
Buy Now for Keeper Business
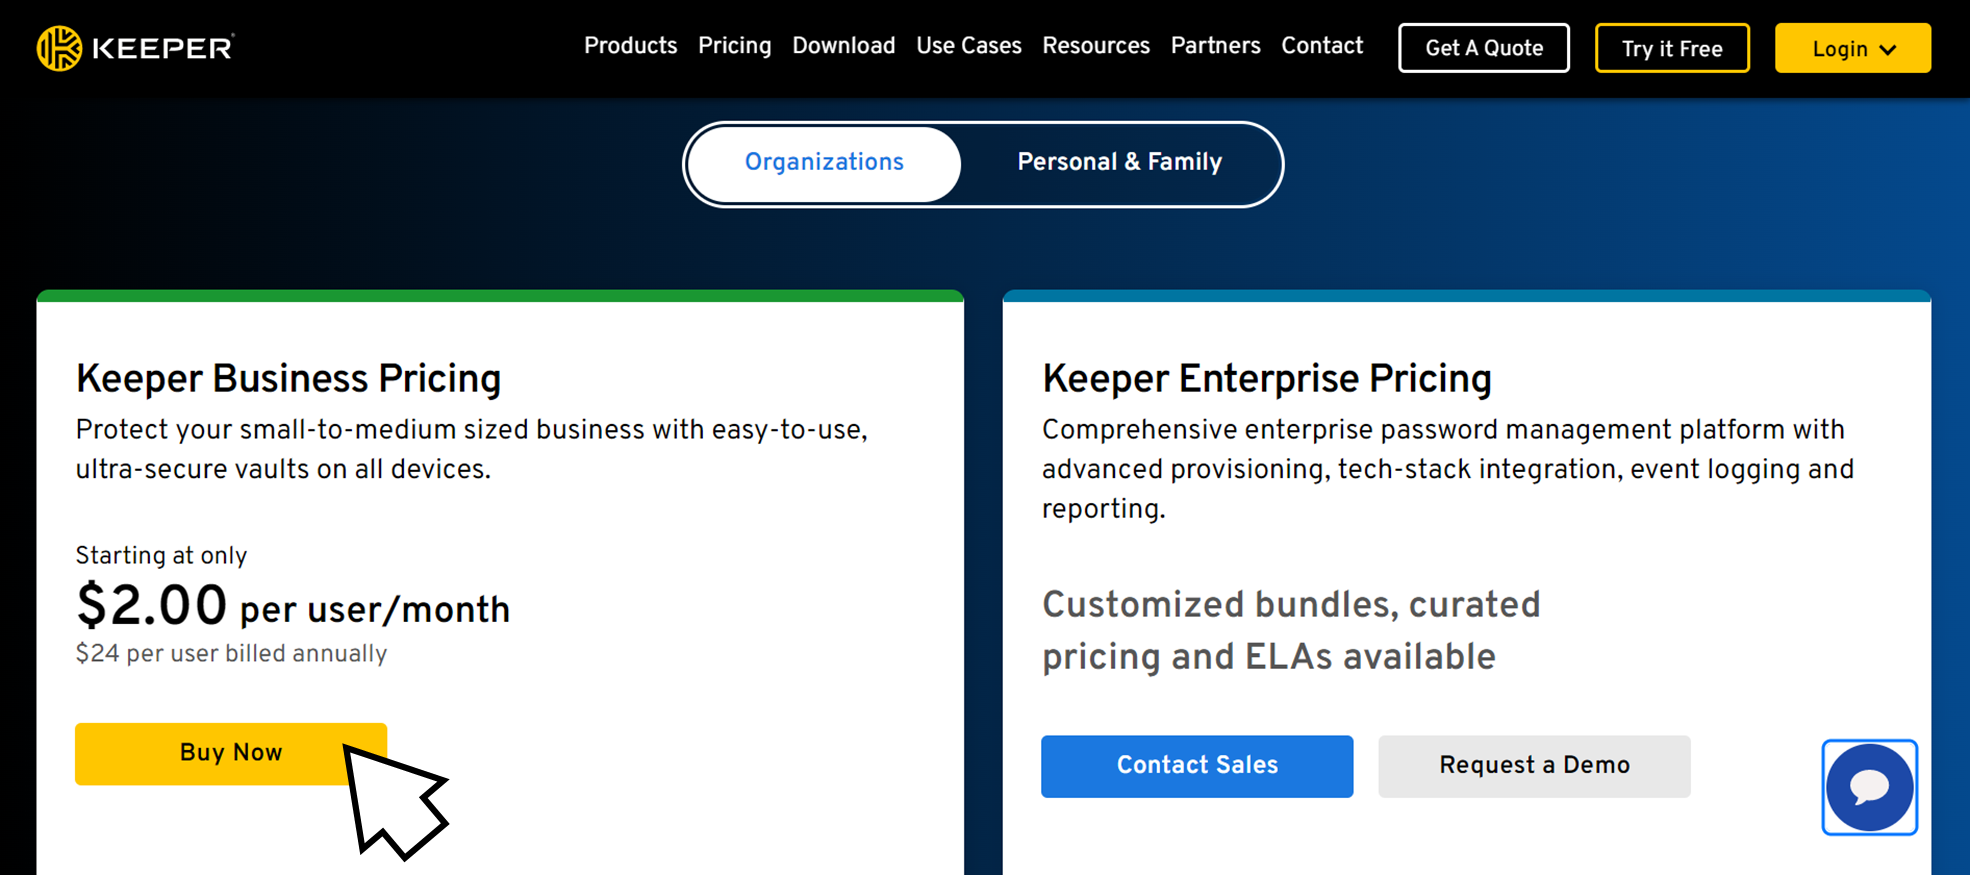tap(231, 753)
